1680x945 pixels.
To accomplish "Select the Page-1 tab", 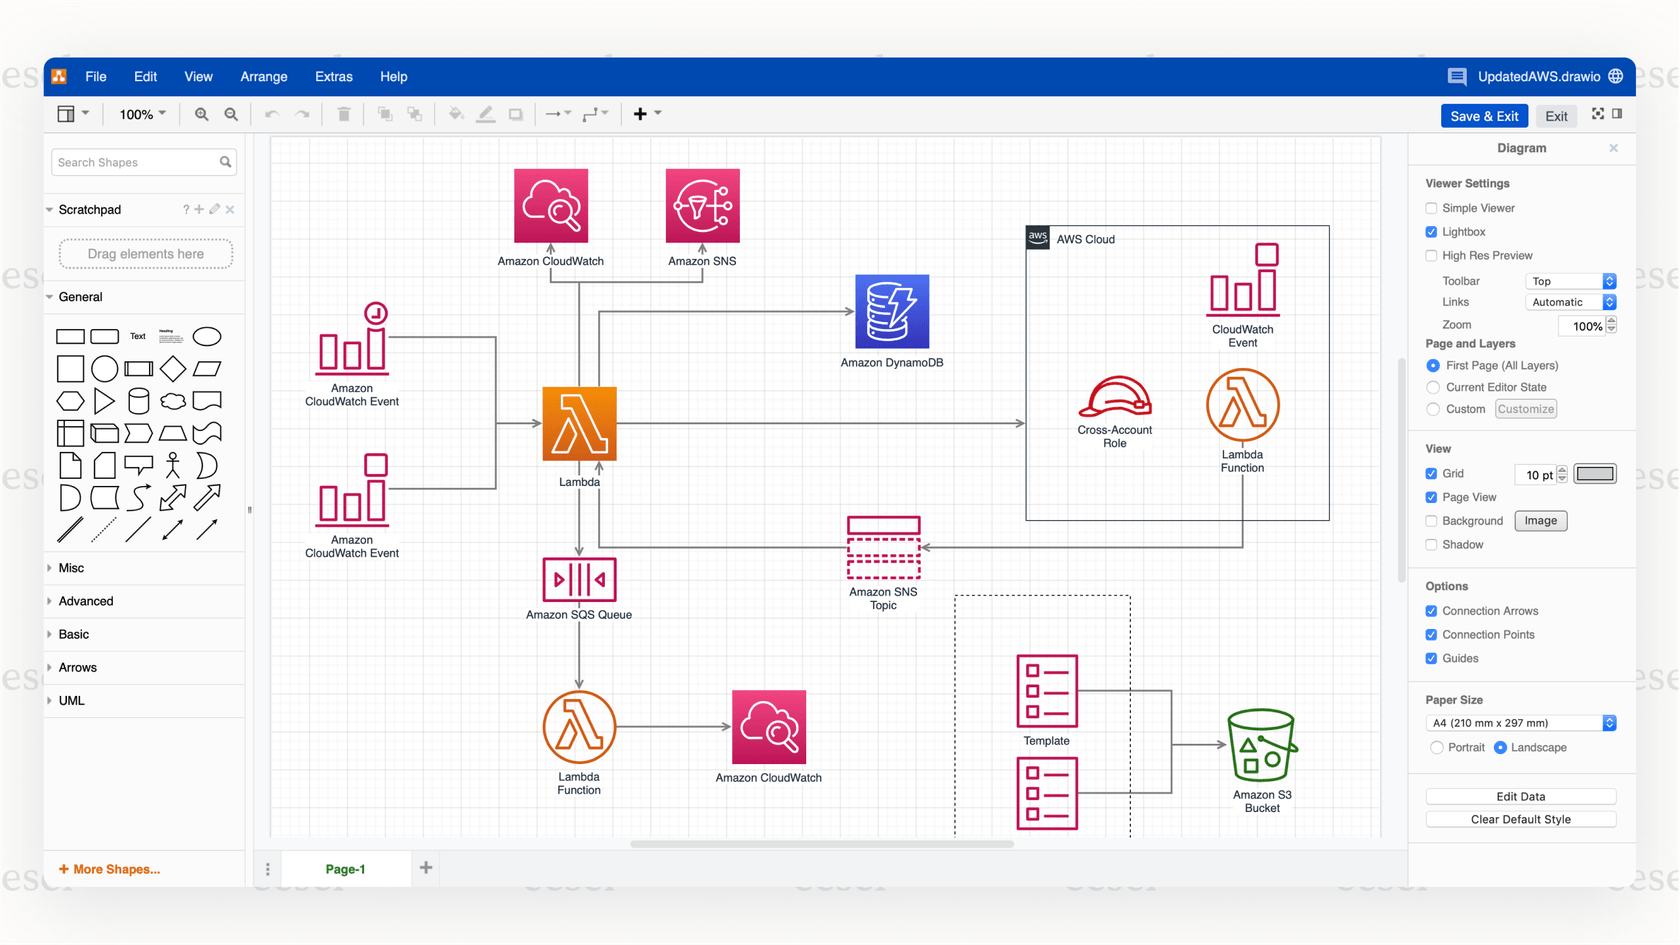I will click(345, 868).
